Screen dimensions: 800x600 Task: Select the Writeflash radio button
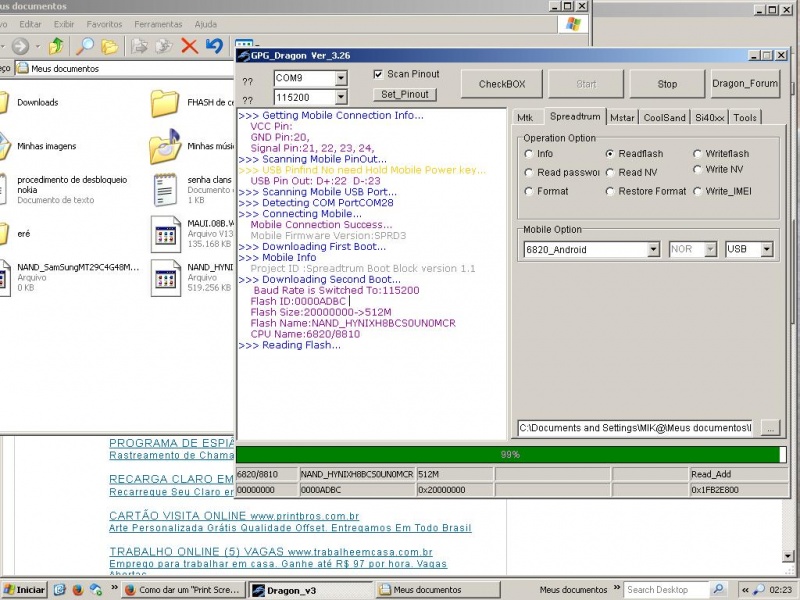click(x=697, y=154)
